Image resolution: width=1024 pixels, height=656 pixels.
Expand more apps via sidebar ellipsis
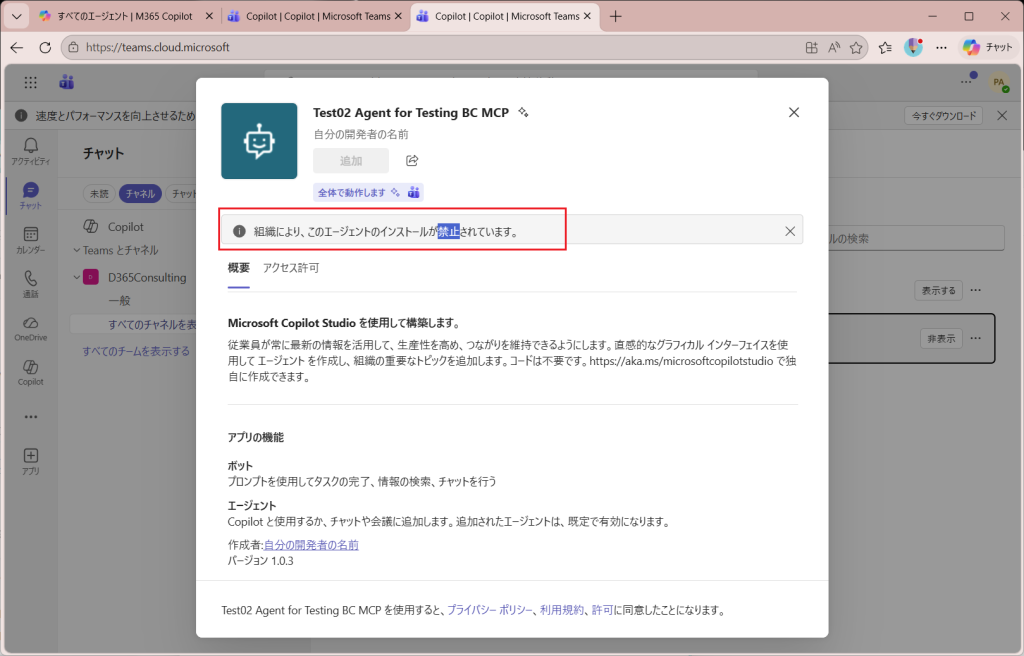point(30,417)
